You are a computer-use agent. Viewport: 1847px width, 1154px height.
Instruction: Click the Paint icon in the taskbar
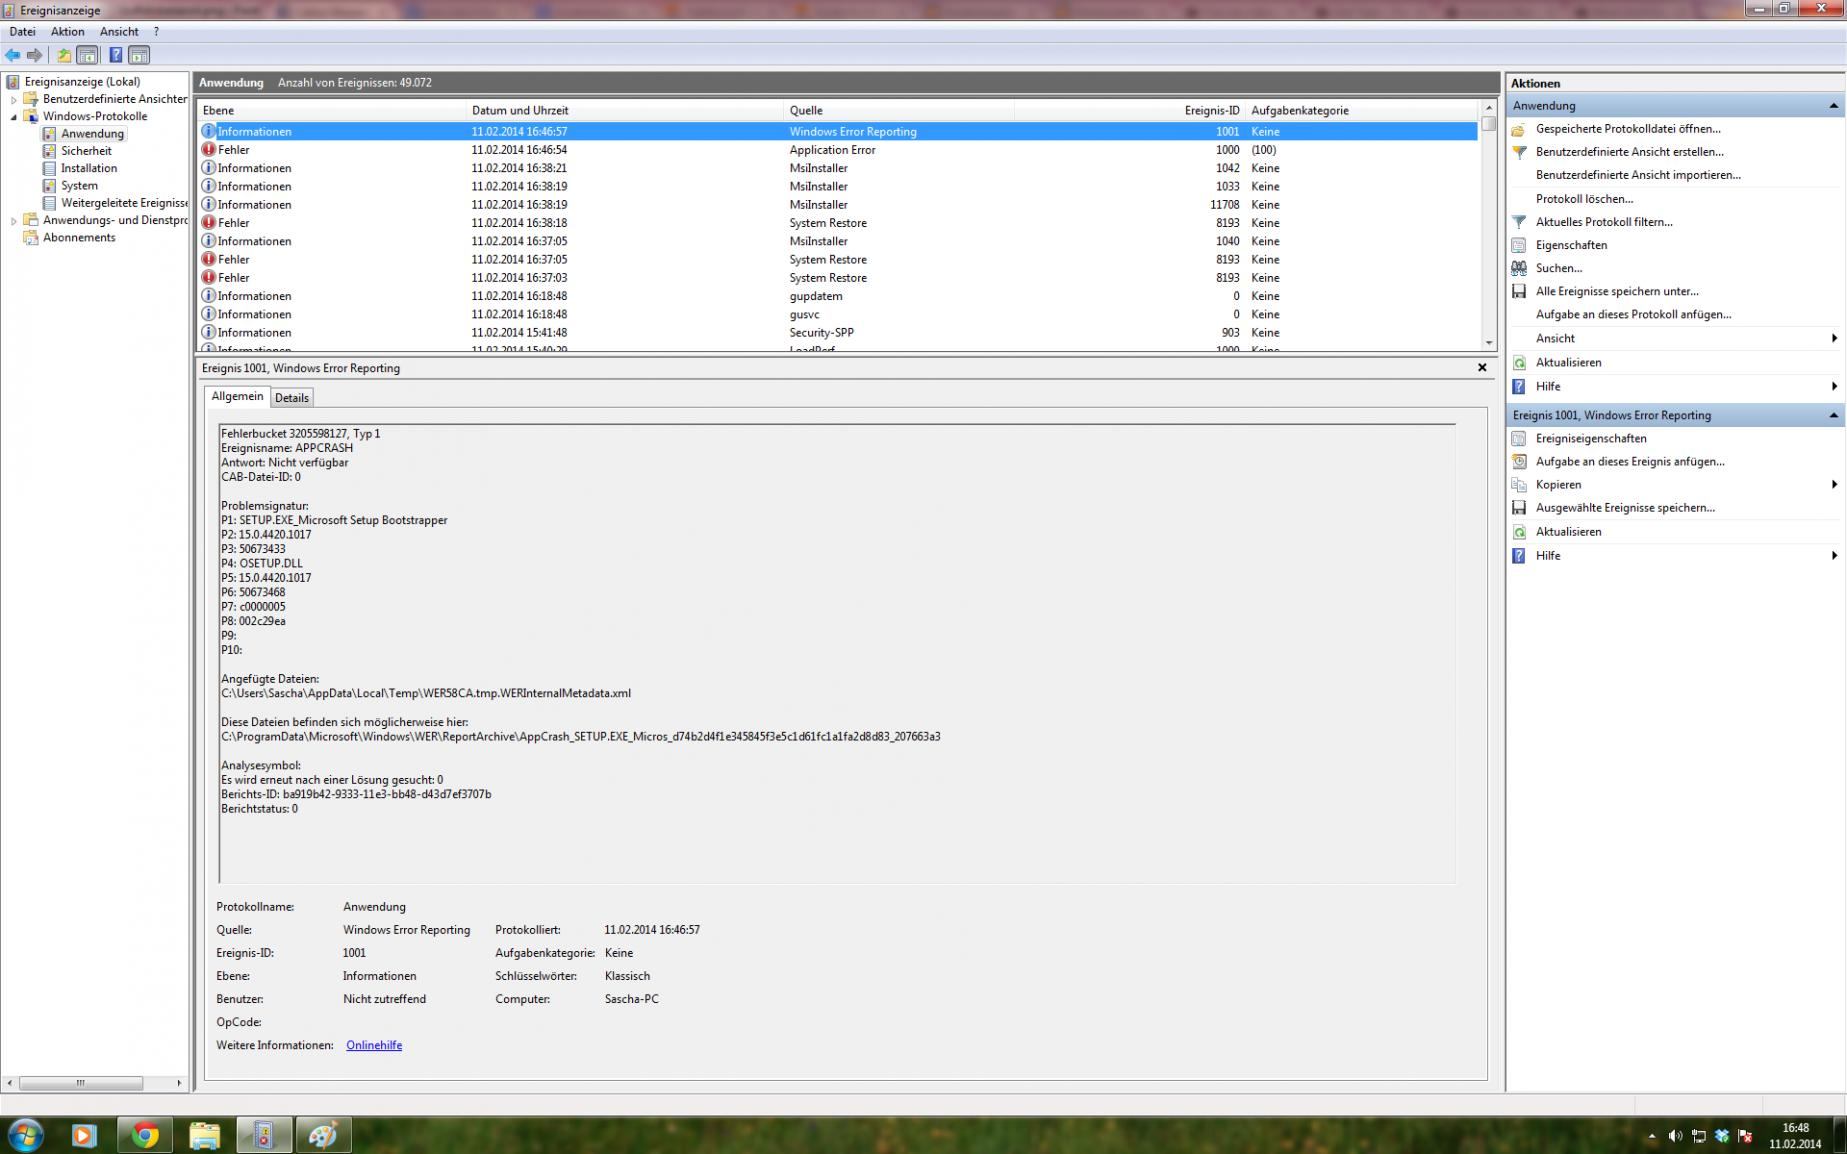click(x=323, y=1135)
